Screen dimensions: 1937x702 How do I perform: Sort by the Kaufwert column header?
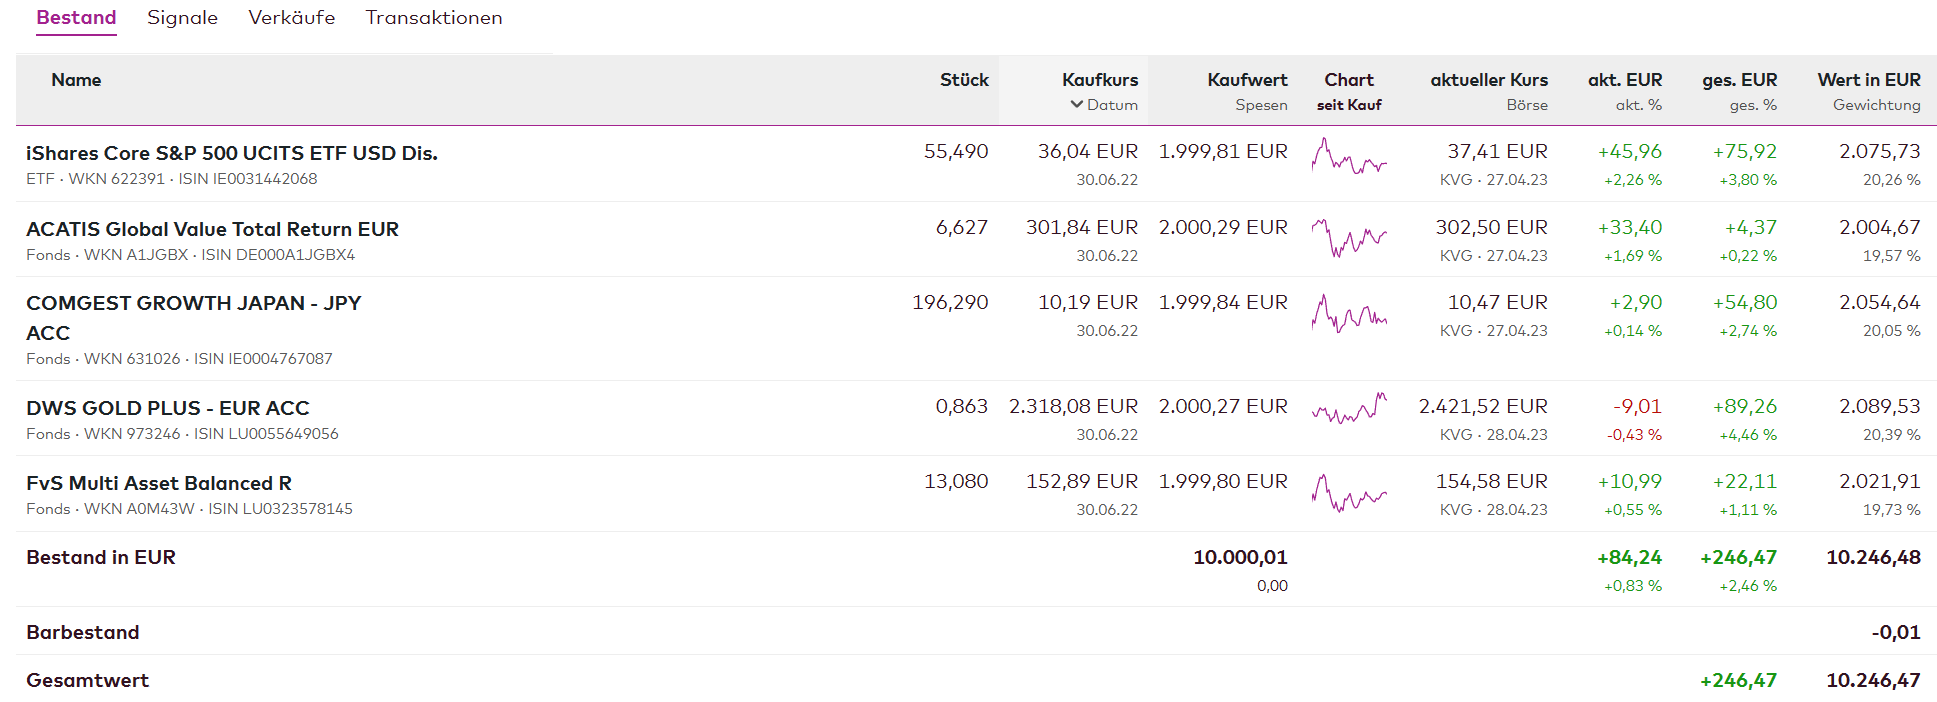point(1246,80)
